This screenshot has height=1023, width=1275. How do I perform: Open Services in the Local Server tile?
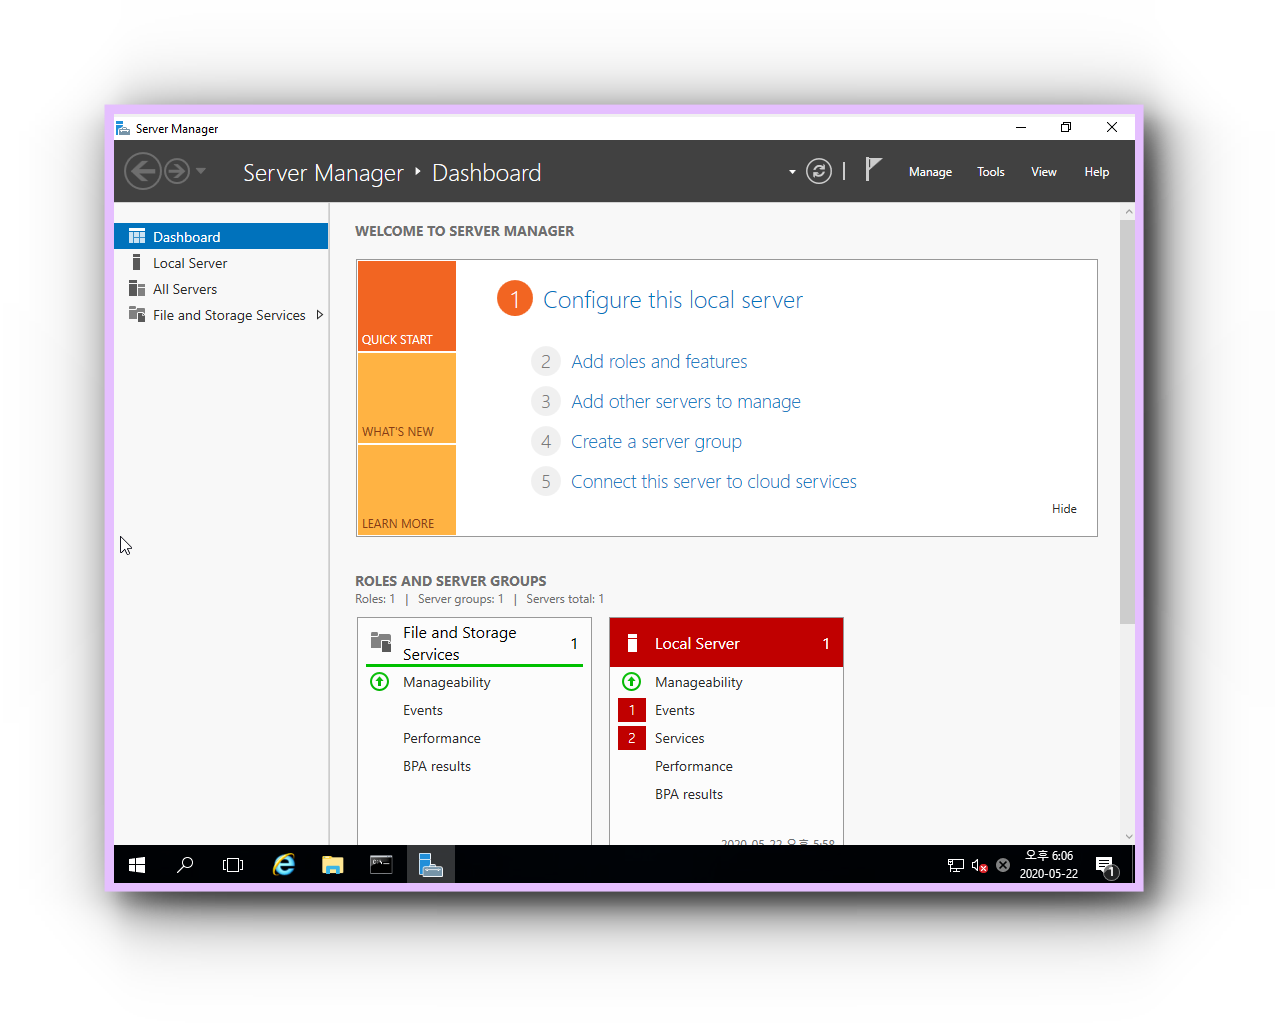(x=679, y=738)
